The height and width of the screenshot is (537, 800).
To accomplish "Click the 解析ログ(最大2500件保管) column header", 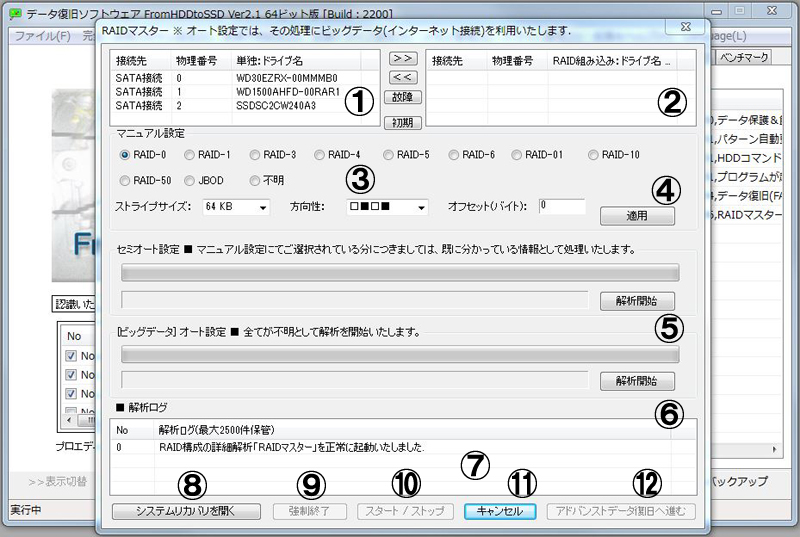I will click(412, 430).
